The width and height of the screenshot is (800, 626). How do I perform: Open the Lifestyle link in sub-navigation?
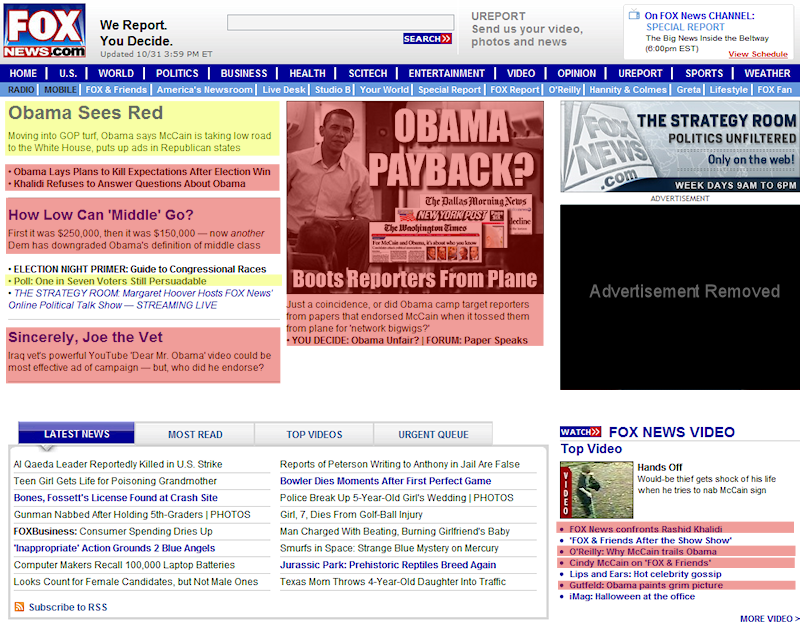[729, 90]
